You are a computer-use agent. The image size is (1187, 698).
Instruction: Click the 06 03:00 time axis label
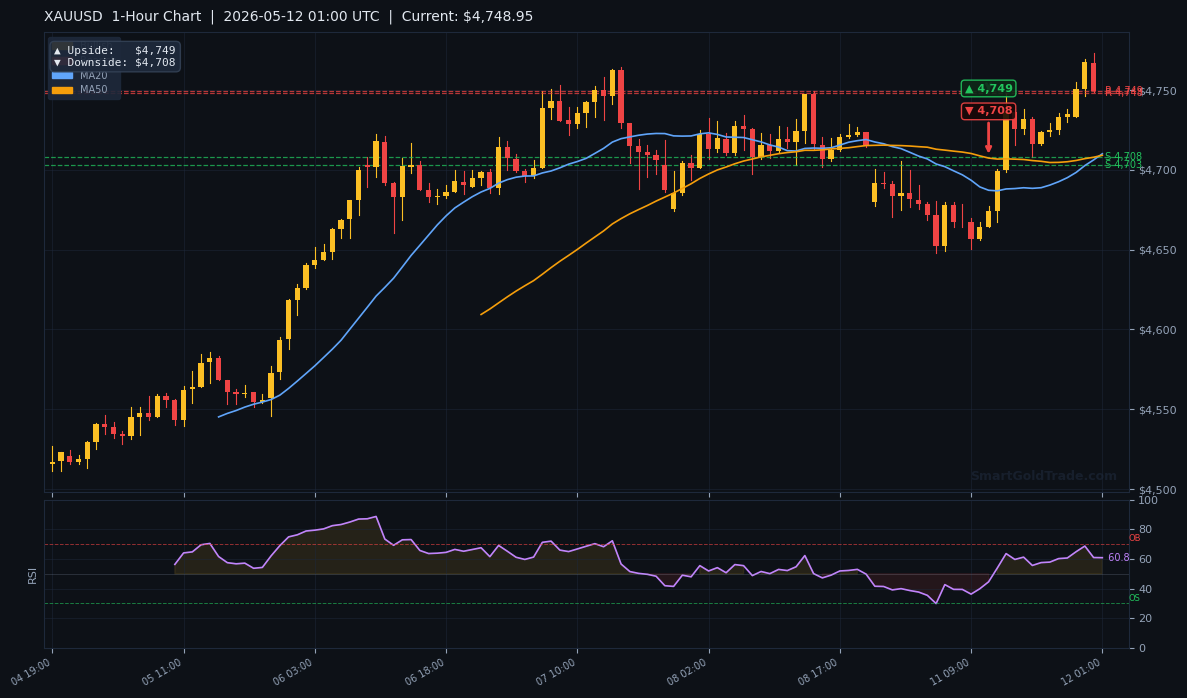click(294, 672)
